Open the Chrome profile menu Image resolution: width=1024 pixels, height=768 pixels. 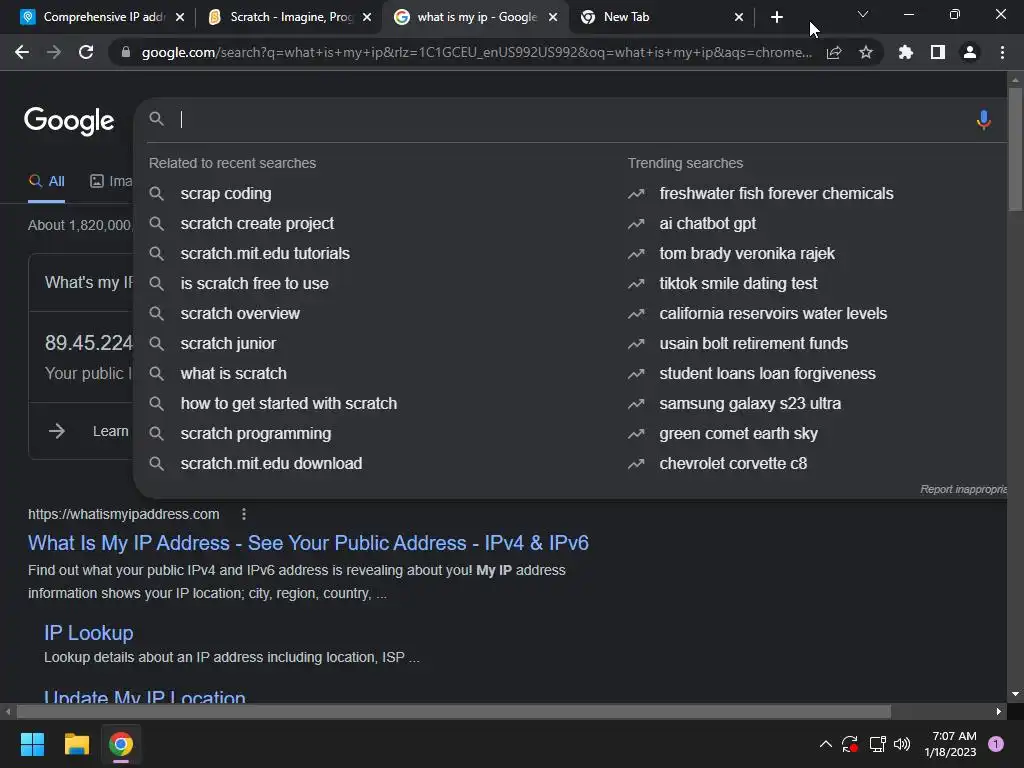click(x=970, y=52)
